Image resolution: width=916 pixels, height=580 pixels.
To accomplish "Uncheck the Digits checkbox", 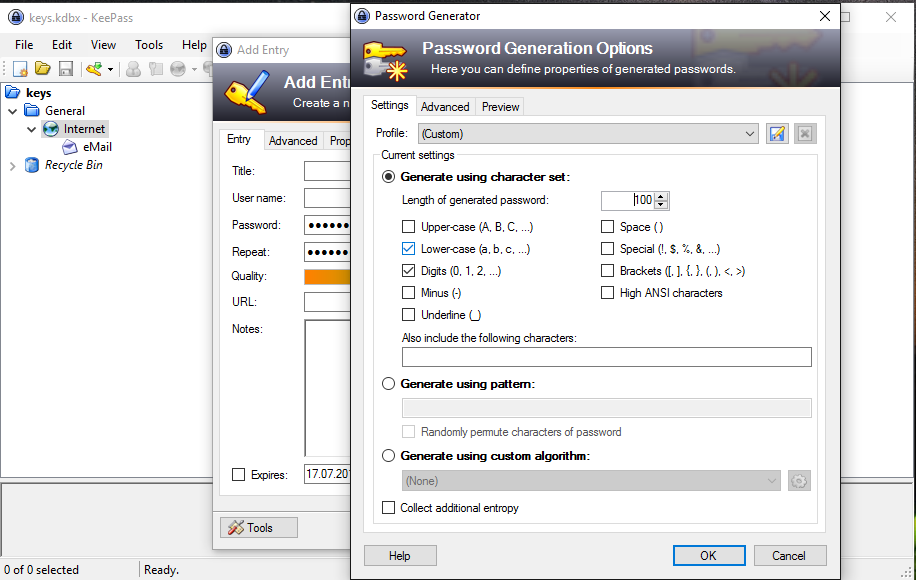I will pyautogui.click(x=408, y=271).
